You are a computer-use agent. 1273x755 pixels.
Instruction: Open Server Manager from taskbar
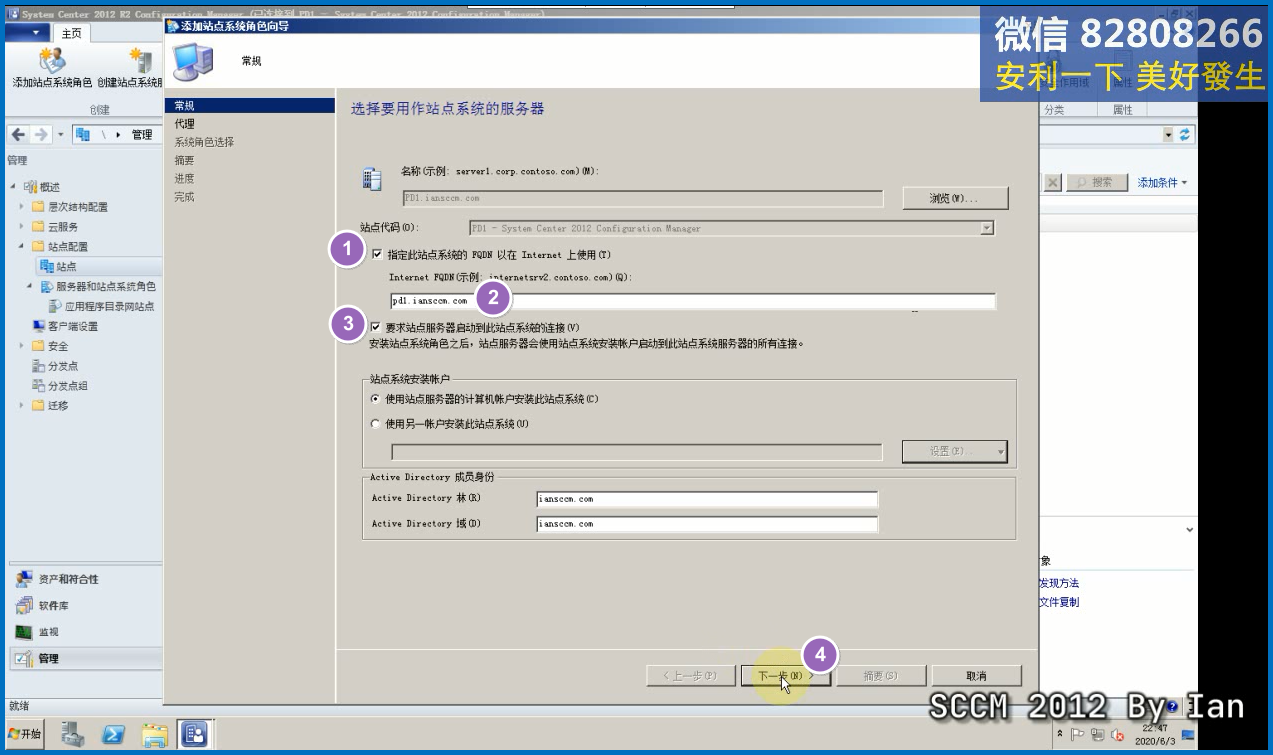click(73, 735)
